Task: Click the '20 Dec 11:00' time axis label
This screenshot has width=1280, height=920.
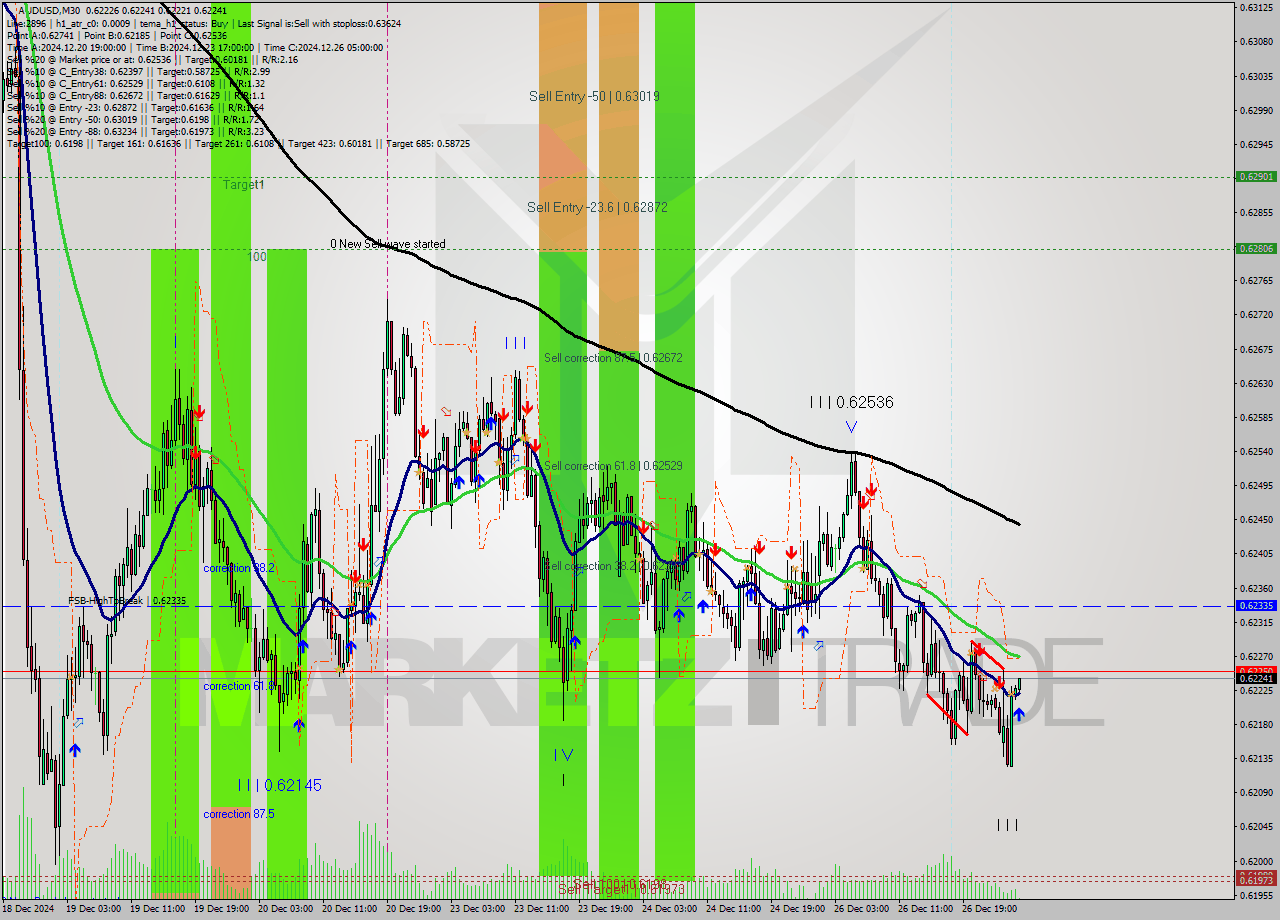Action: [349, 909]
